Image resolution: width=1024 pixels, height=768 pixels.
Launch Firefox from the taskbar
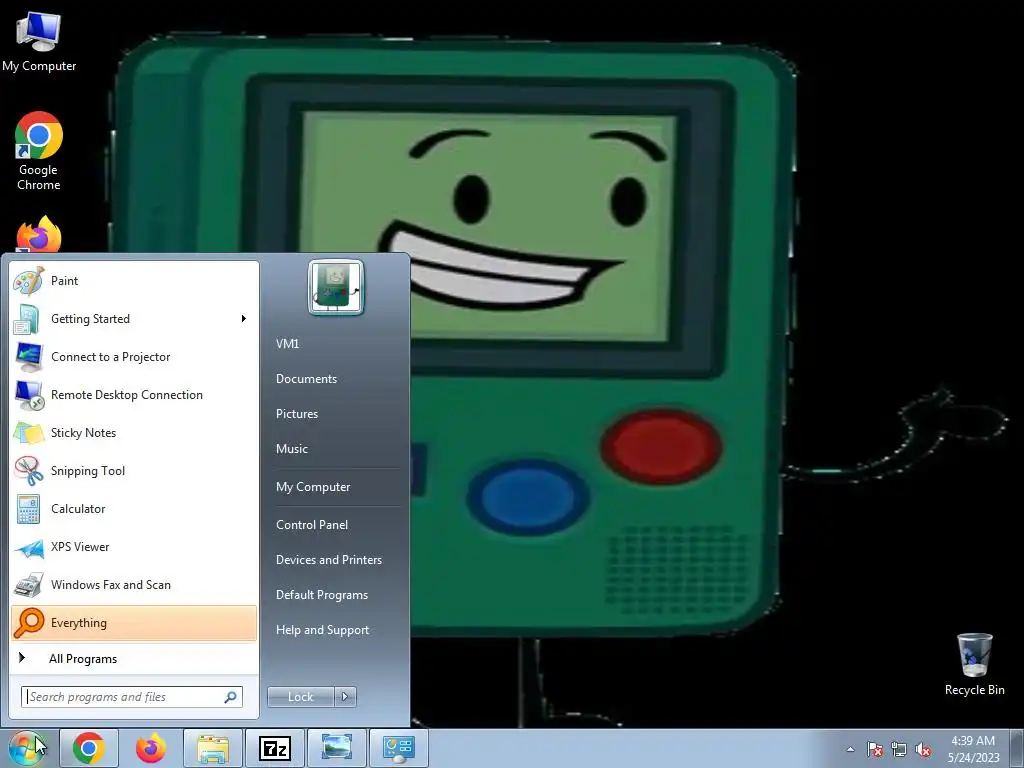tap(150, 748)
